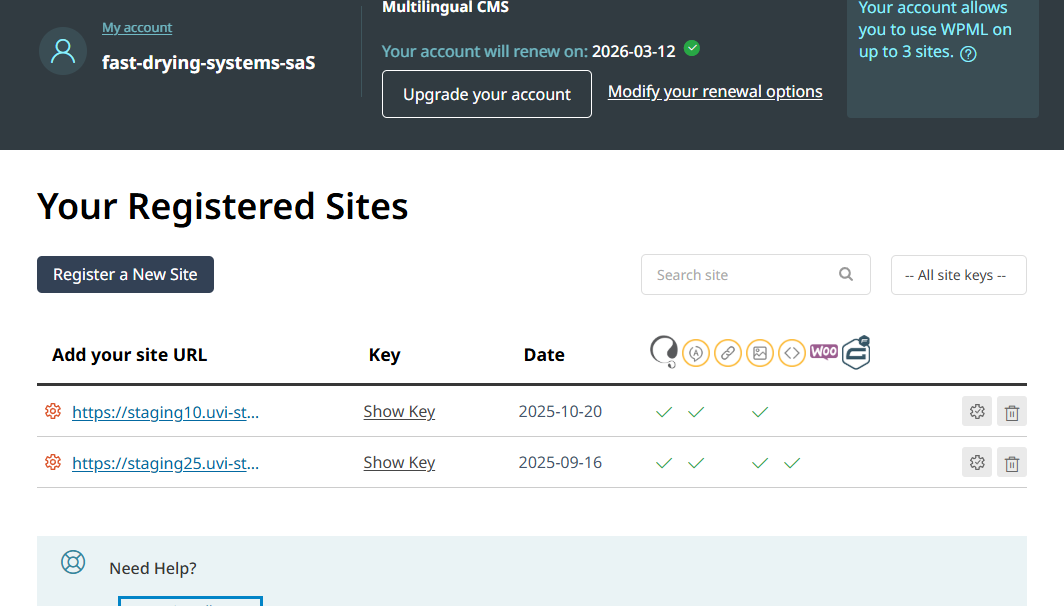Focus the Search site input field
The width and height of the screenshot is (1064, 606).
pos(740,275)
